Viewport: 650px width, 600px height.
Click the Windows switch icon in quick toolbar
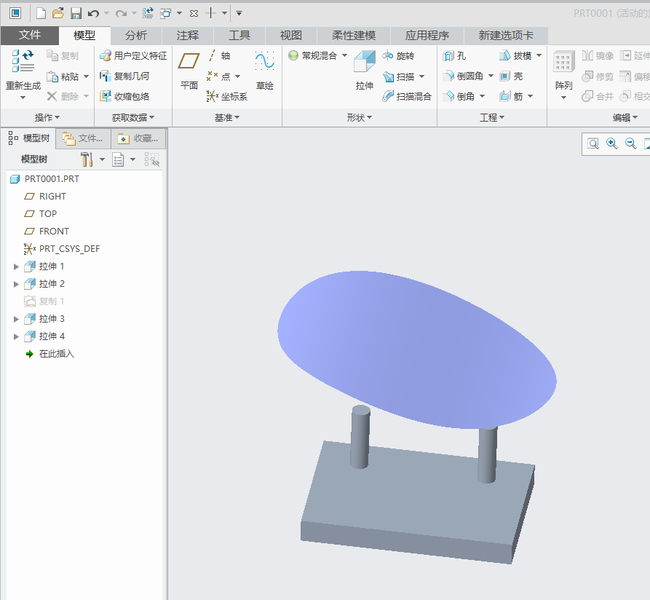tap(165, 13)
